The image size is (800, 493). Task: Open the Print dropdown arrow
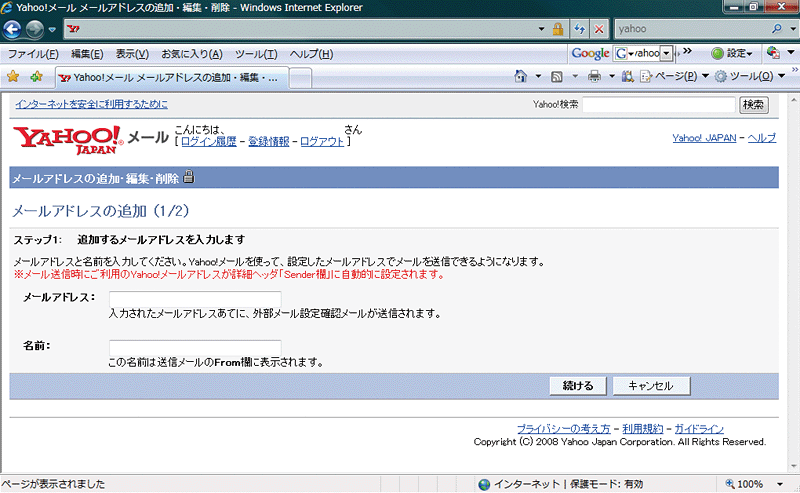pyautogui.click(x=612, y=77)
